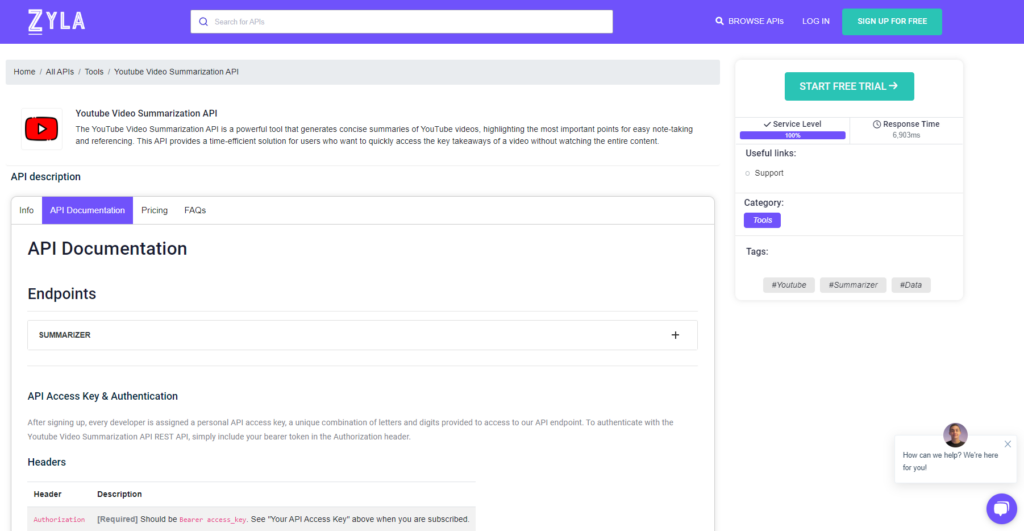Click Sign Up For Free button
This screenshot has height=531, width=1024.
point(891,21)
